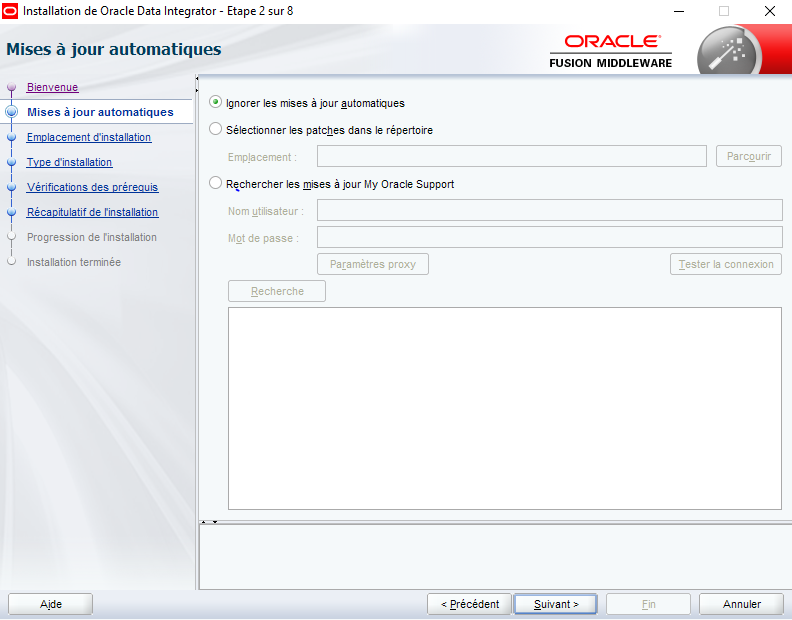Viewport: 792px width, 620px height.
Task: Proceed with the Suivant button
Action: point(556,604)
